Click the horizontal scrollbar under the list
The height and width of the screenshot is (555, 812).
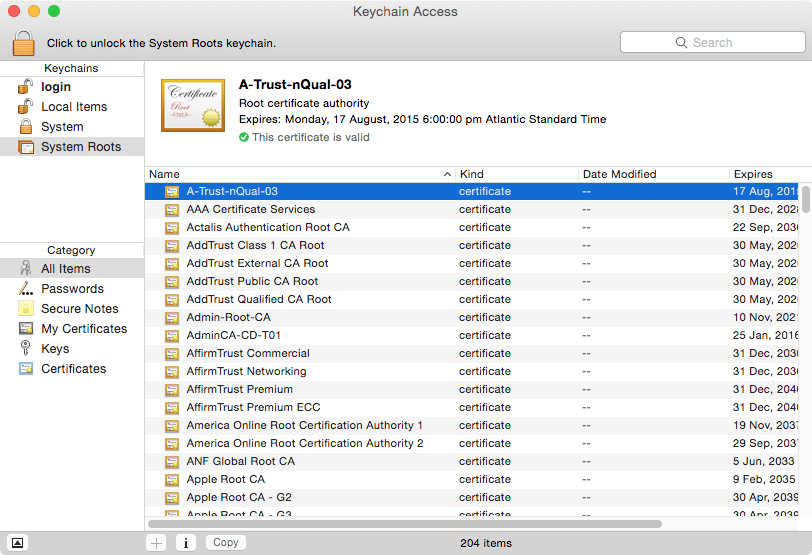[x=404, y=523]
